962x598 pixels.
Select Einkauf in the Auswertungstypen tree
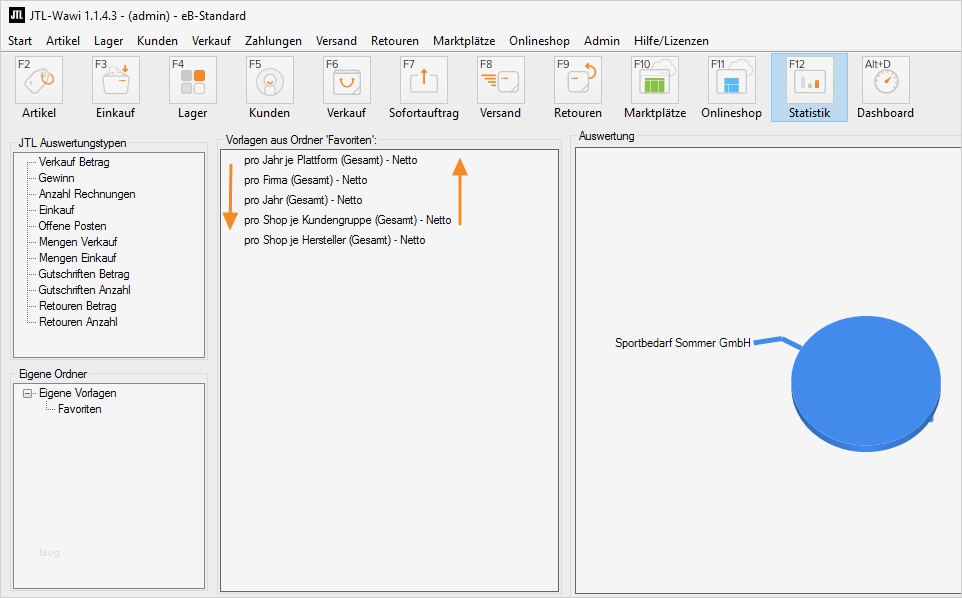pyautogui.click(x=56, y=210)
